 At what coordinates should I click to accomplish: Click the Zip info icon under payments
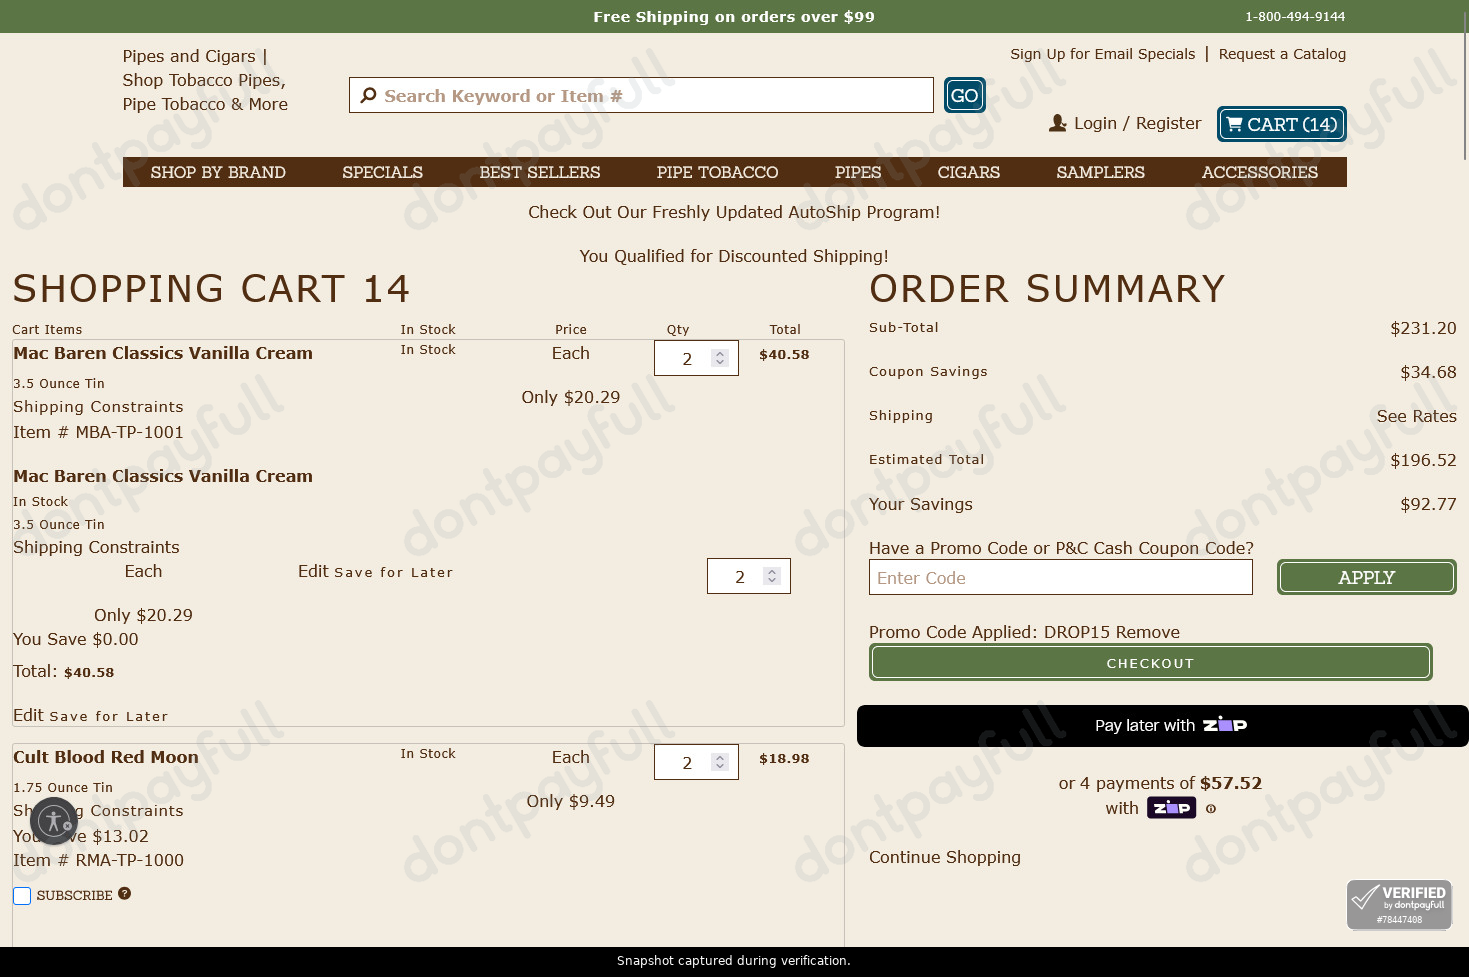click(x=1211, y=809)
